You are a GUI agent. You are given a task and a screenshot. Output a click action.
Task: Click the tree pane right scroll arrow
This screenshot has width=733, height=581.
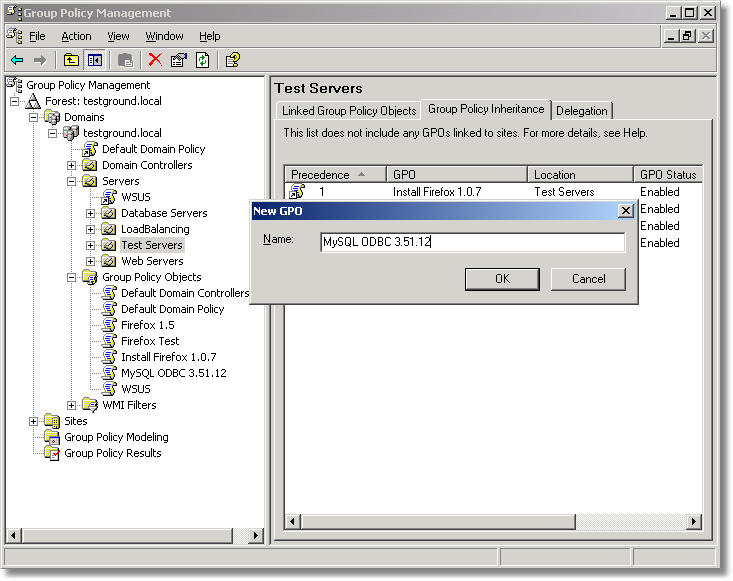click(x=256, y=535)
